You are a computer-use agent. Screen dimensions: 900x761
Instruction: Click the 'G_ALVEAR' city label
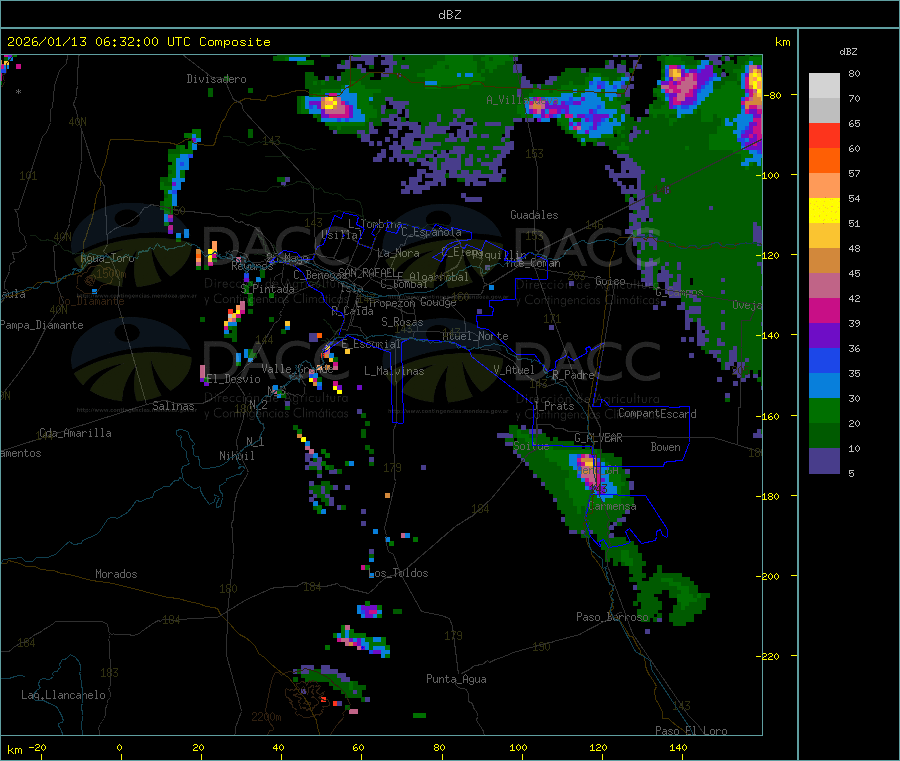(x=598, y=438)
